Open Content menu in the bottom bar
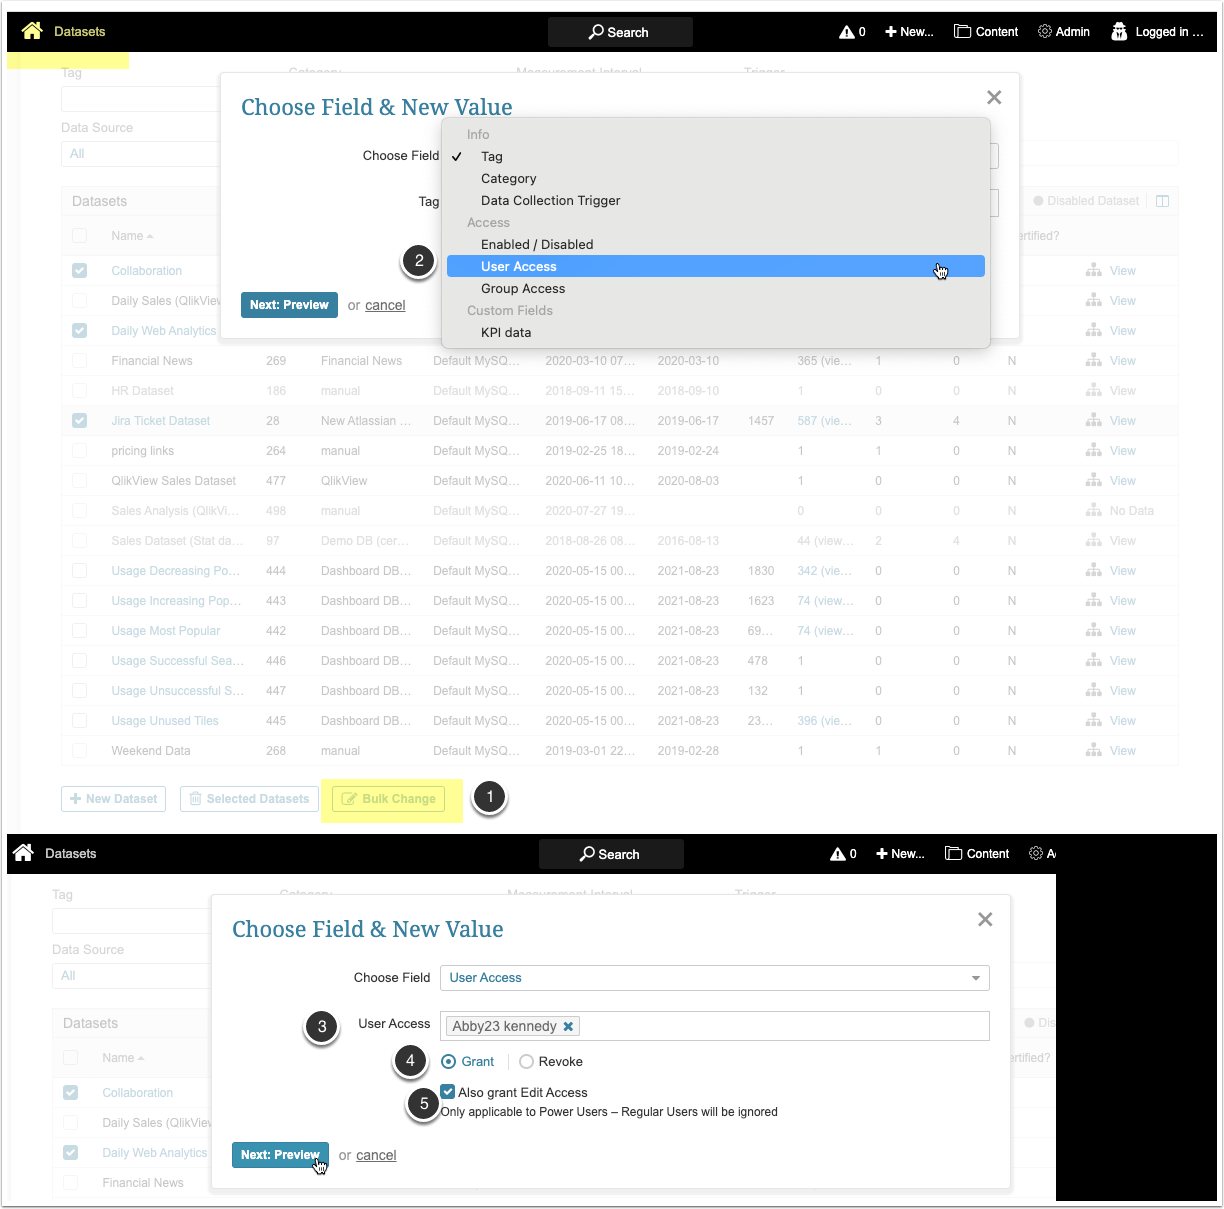Image resolution: width=1224 pixels, height=1209 pixels. [977, 854]
